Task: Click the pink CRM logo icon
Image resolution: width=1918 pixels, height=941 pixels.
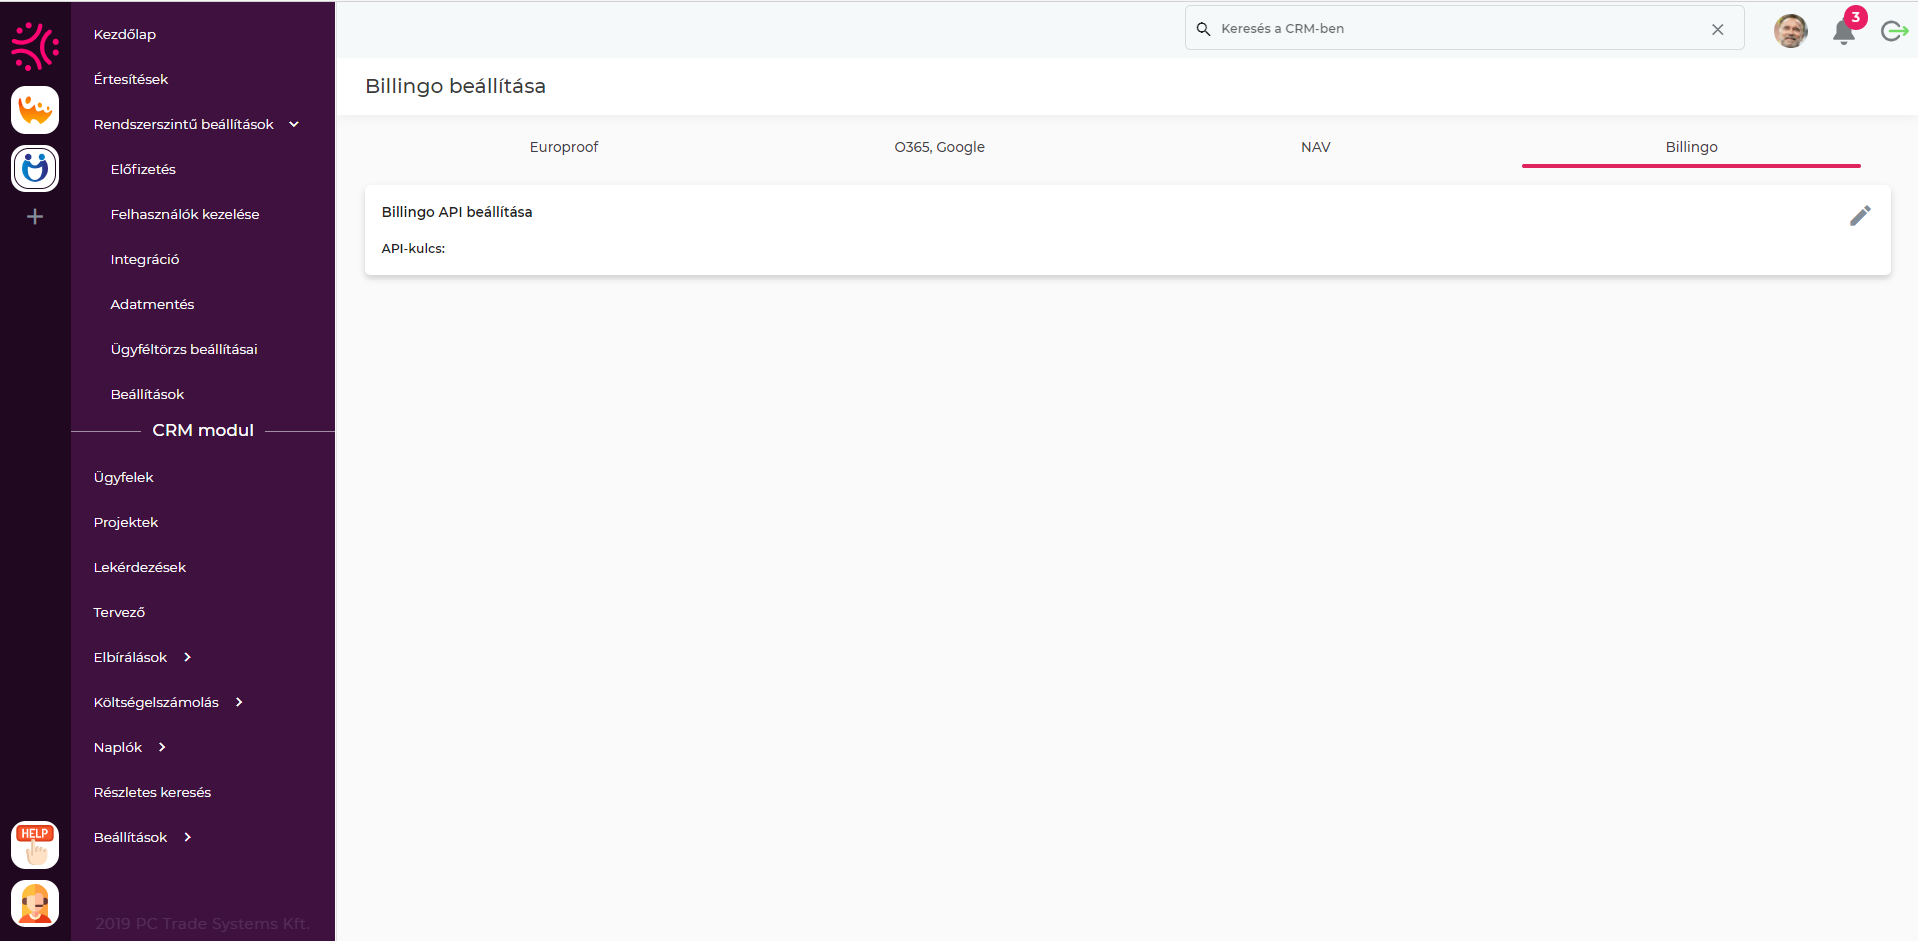Action: click(x=35, y=46)
